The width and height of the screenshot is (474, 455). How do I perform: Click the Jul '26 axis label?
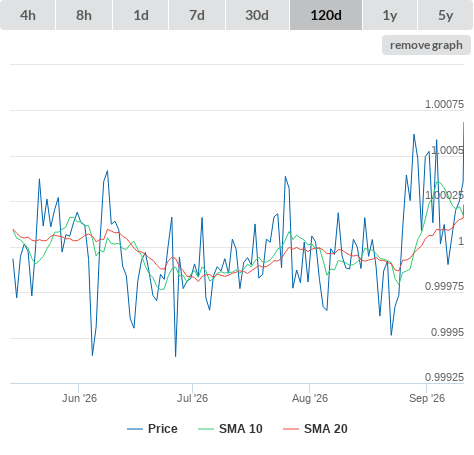192,398
